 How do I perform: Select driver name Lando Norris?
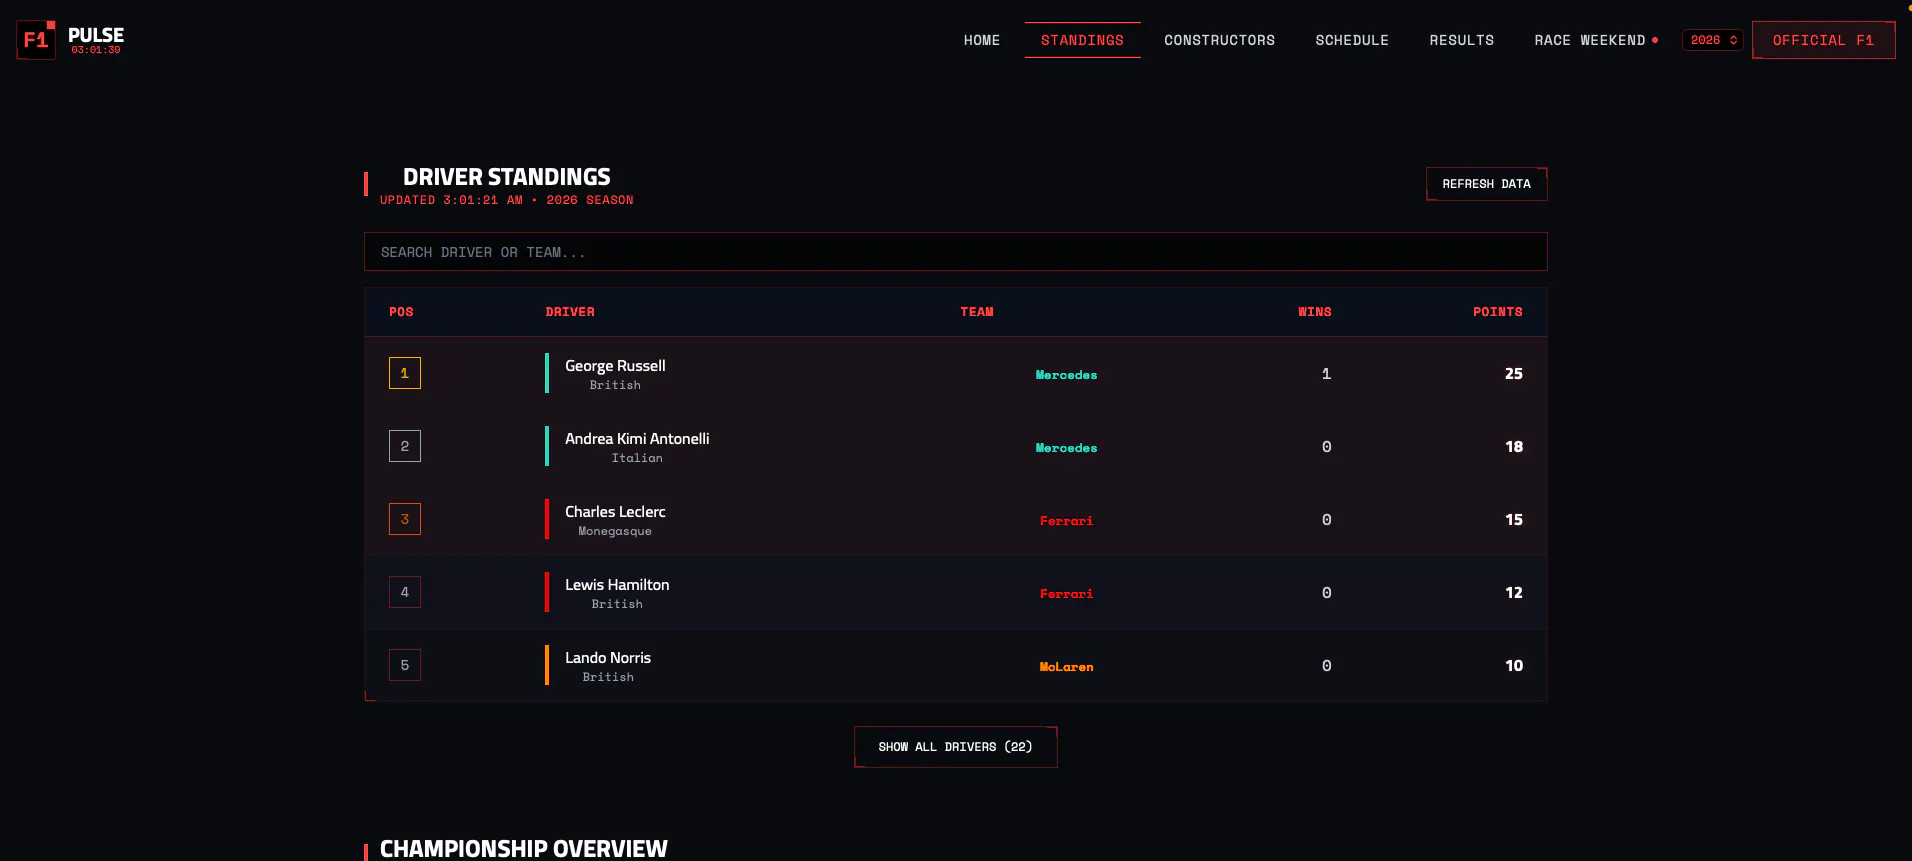coord(608,658)
